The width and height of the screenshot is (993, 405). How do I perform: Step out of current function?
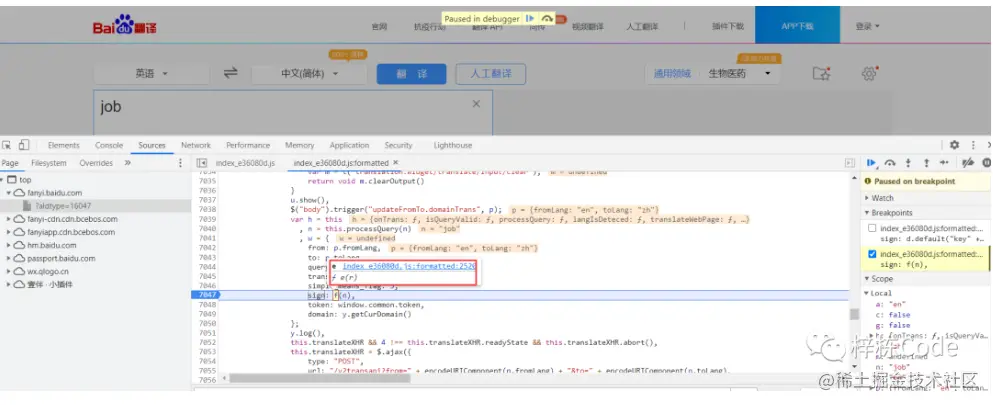point(926,163)
